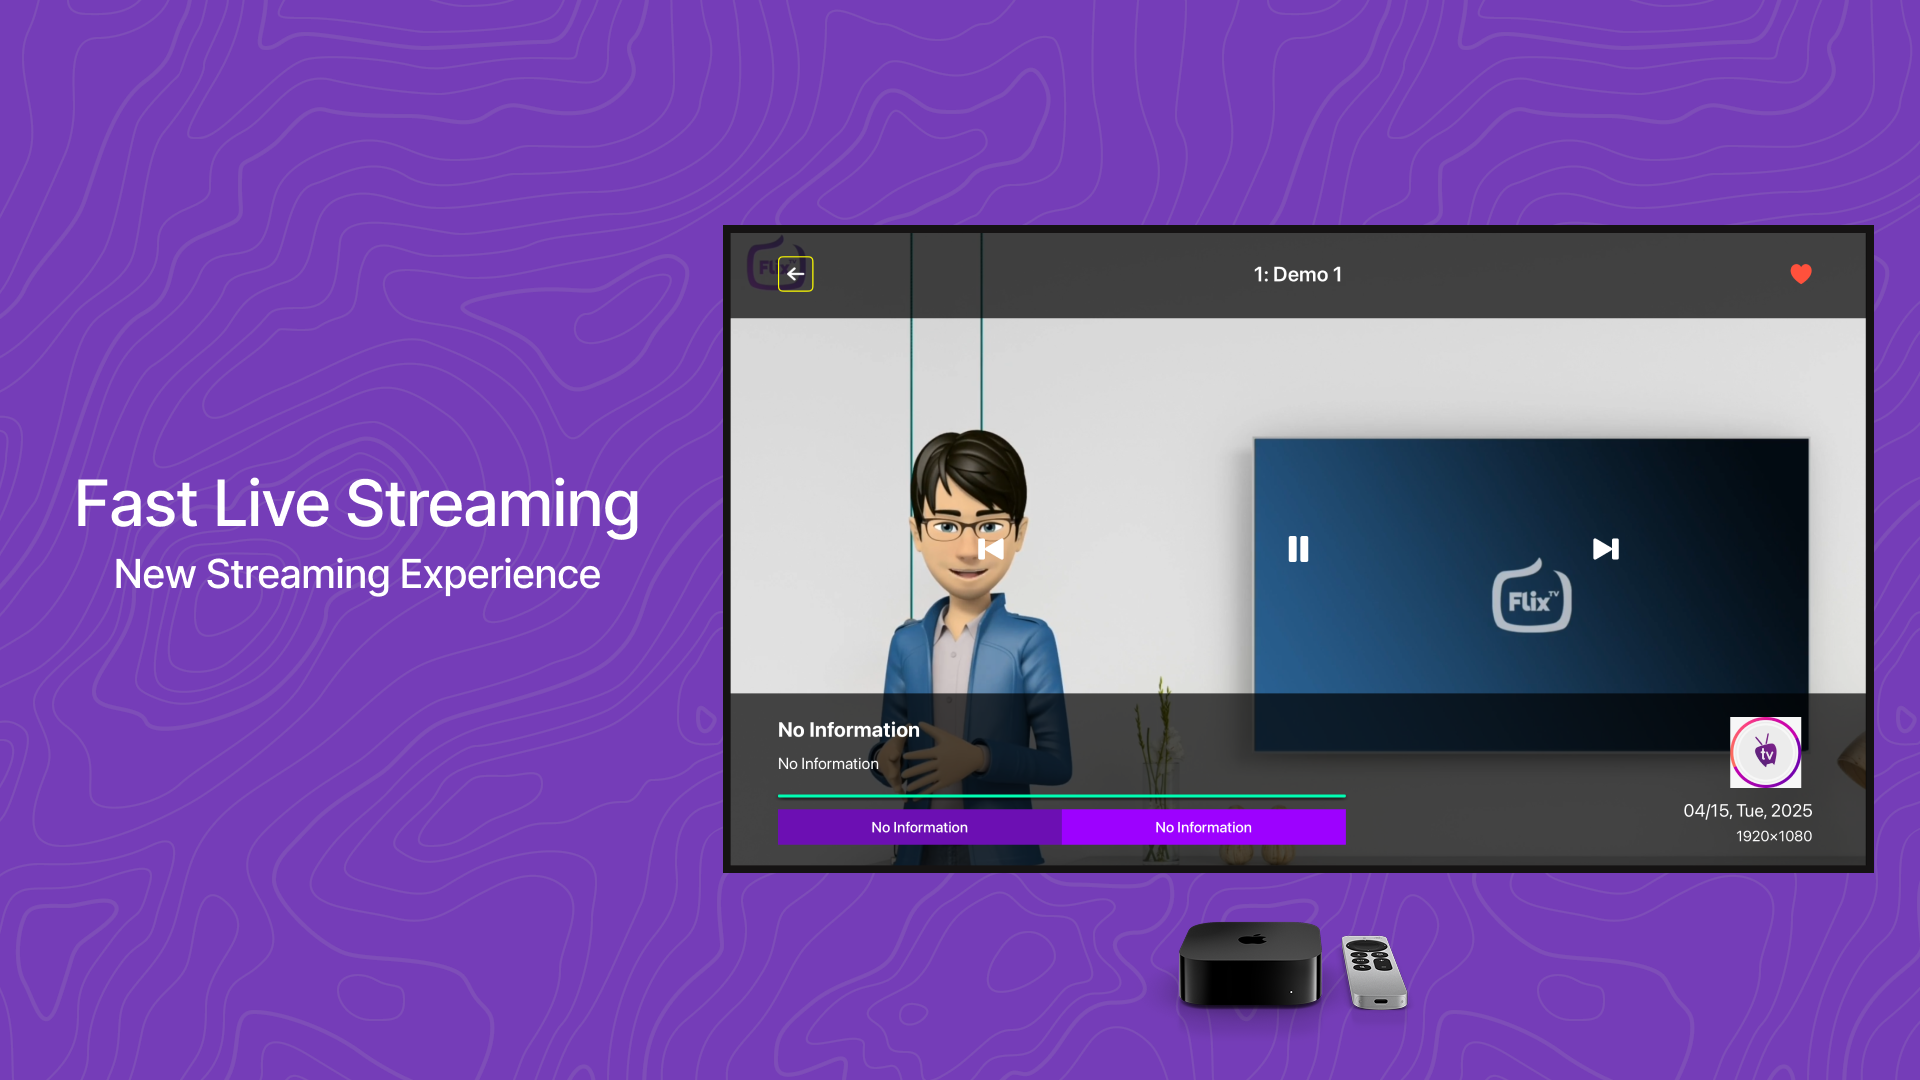Click the bold No Information program title
The height and width of the screenshot is (1080, 1920).
(x=849, y=730)
